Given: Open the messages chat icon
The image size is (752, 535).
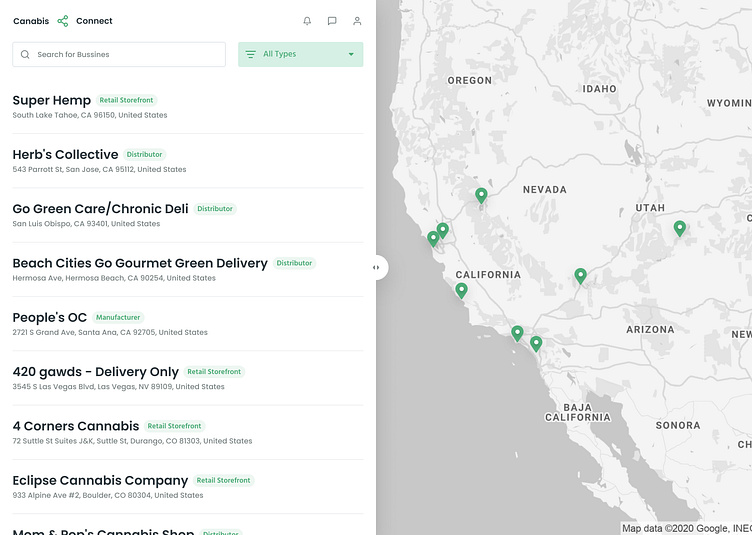Looking at the screenshot, I should tap(332, 21).
